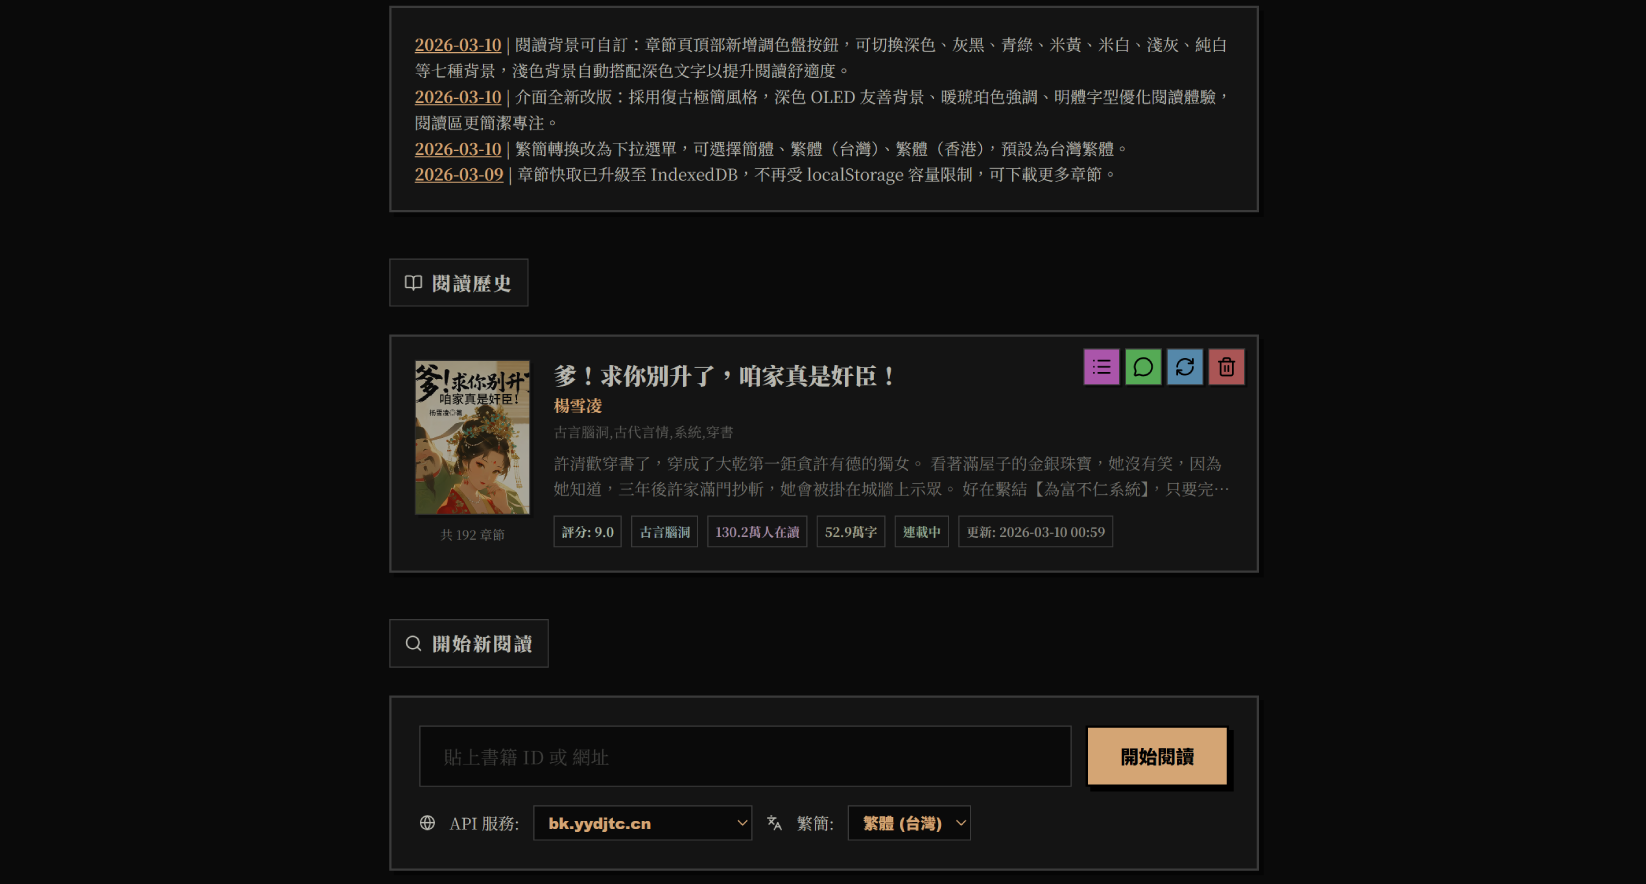
Task: Delete the book with red trash icon
Action: (x=1226, y=367)
